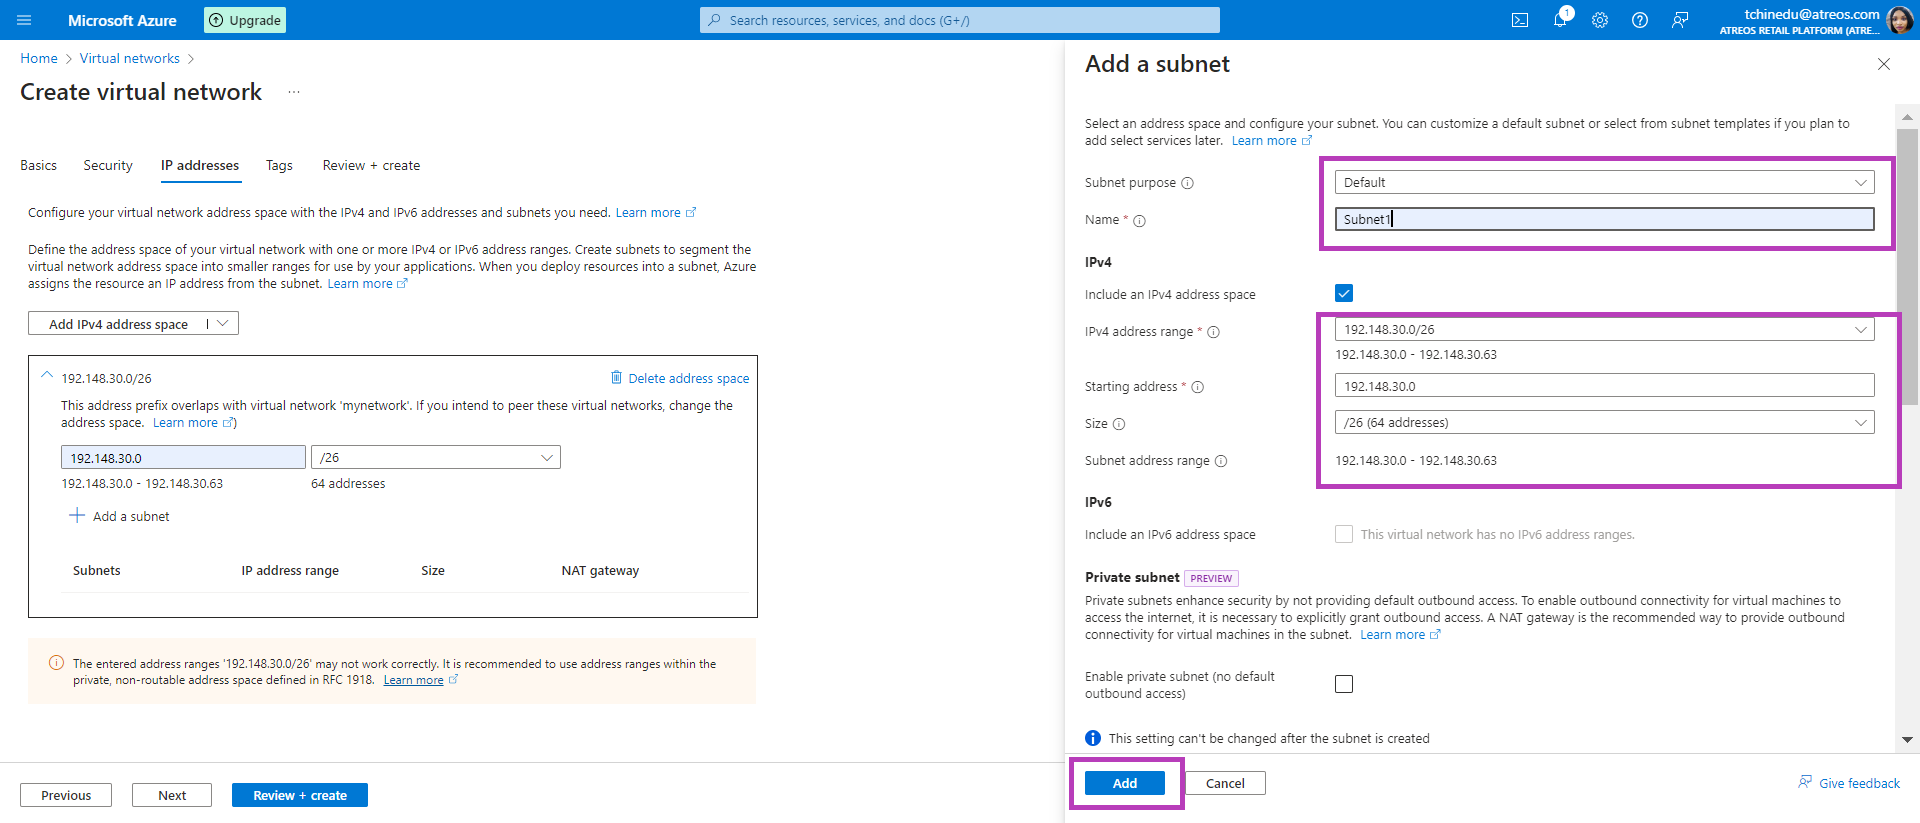Click the Home breadcrumb link
Screen dimensions: 1920x823
[39, 58]
